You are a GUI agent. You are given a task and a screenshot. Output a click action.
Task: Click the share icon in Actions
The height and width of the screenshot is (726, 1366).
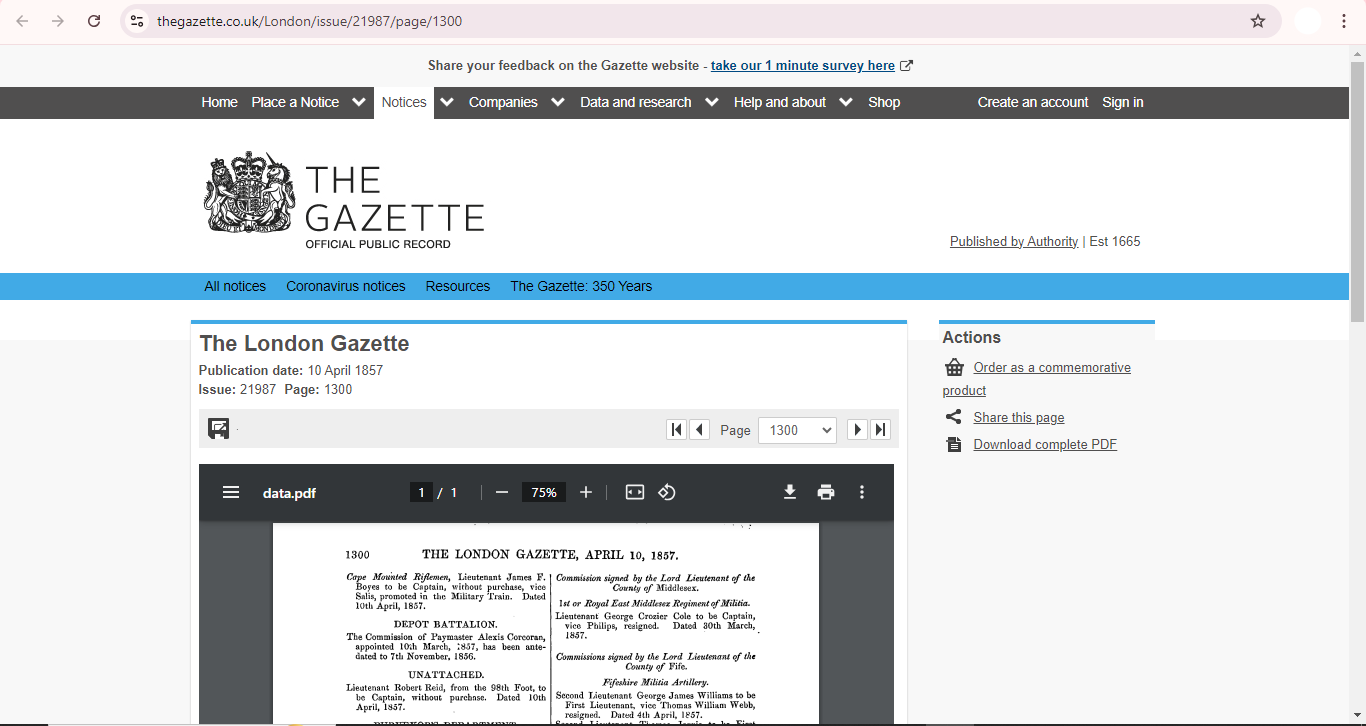954,418
